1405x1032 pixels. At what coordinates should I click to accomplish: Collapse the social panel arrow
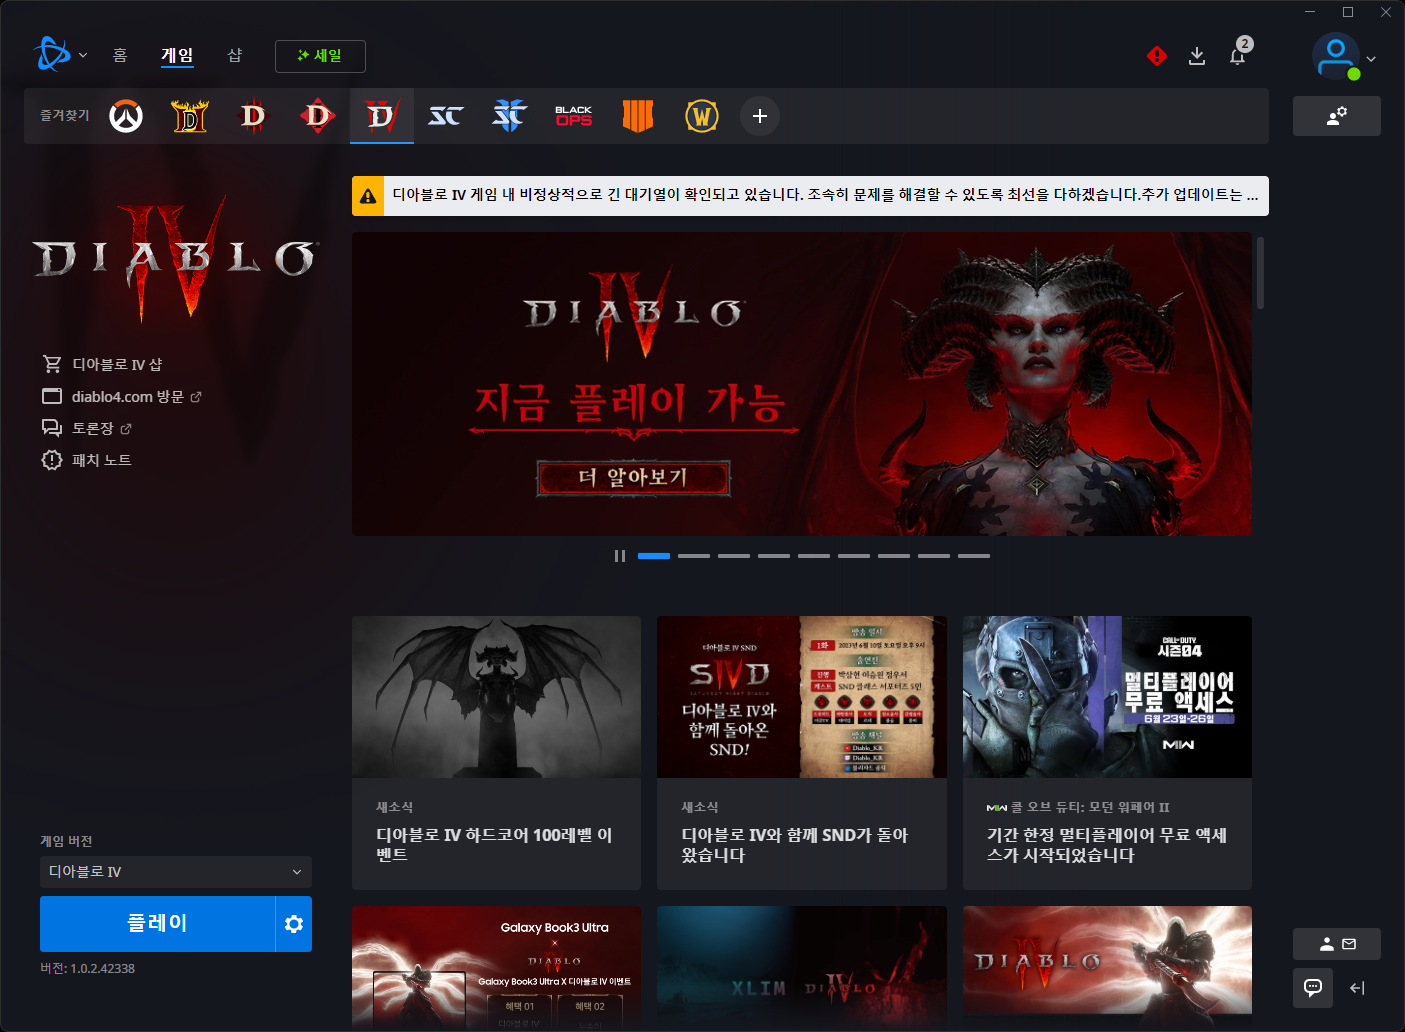pos(1357,988)
